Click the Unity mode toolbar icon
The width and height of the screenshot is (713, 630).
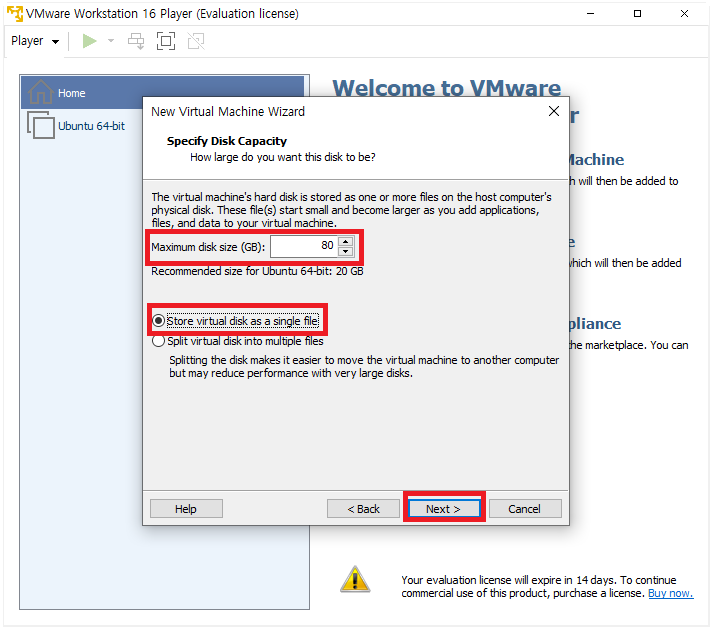pyautogui.click(x=196, y=41)
